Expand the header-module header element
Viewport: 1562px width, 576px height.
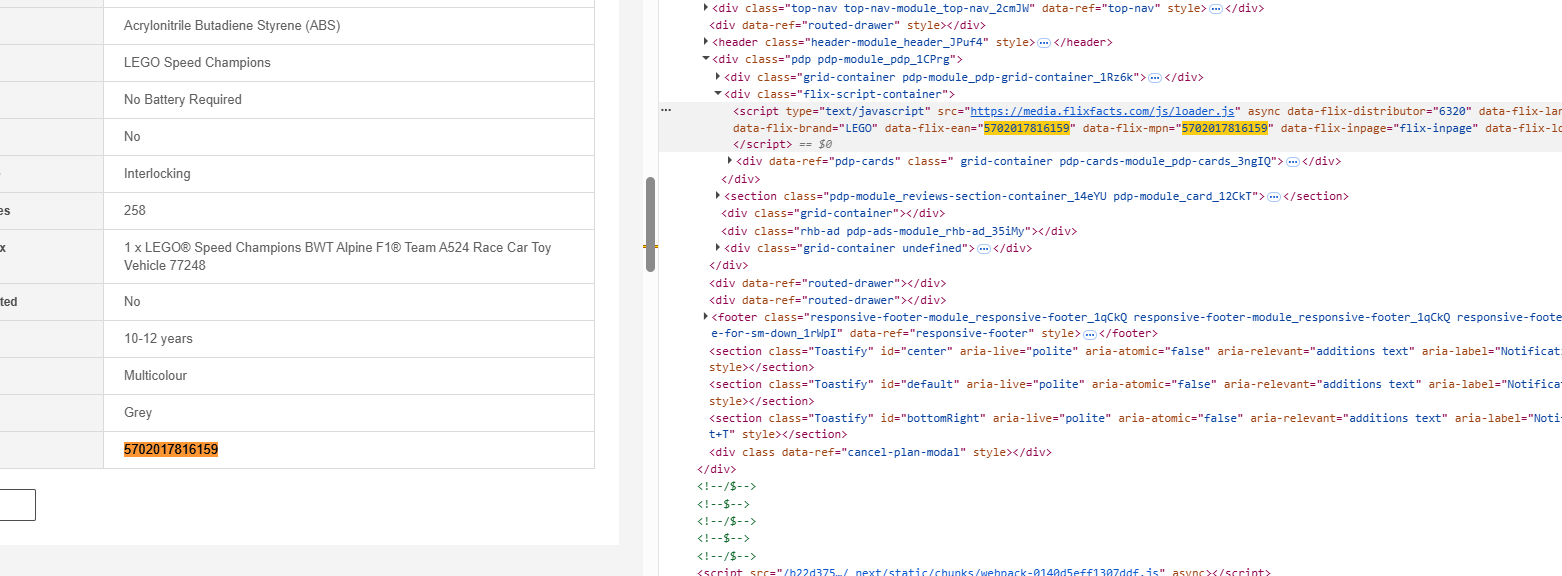[x=707, y=42]
